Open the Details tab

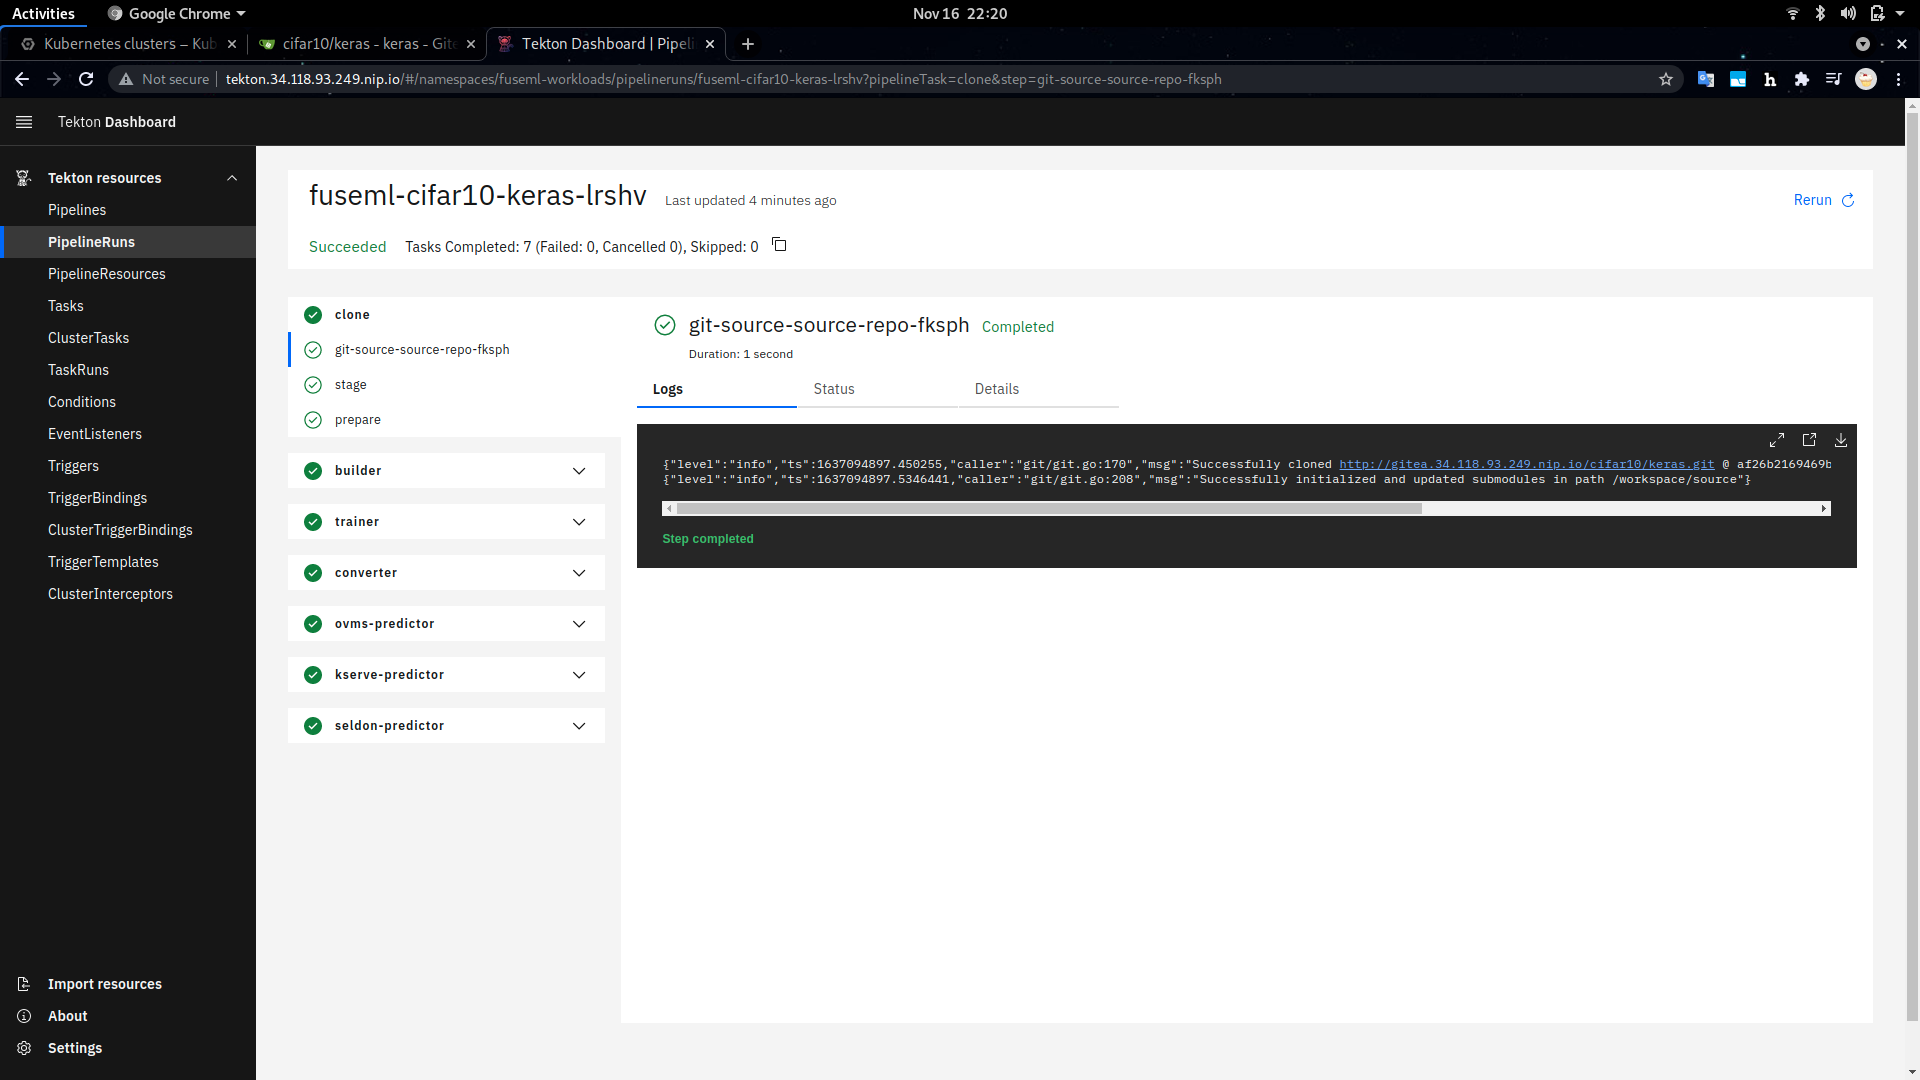997,389
